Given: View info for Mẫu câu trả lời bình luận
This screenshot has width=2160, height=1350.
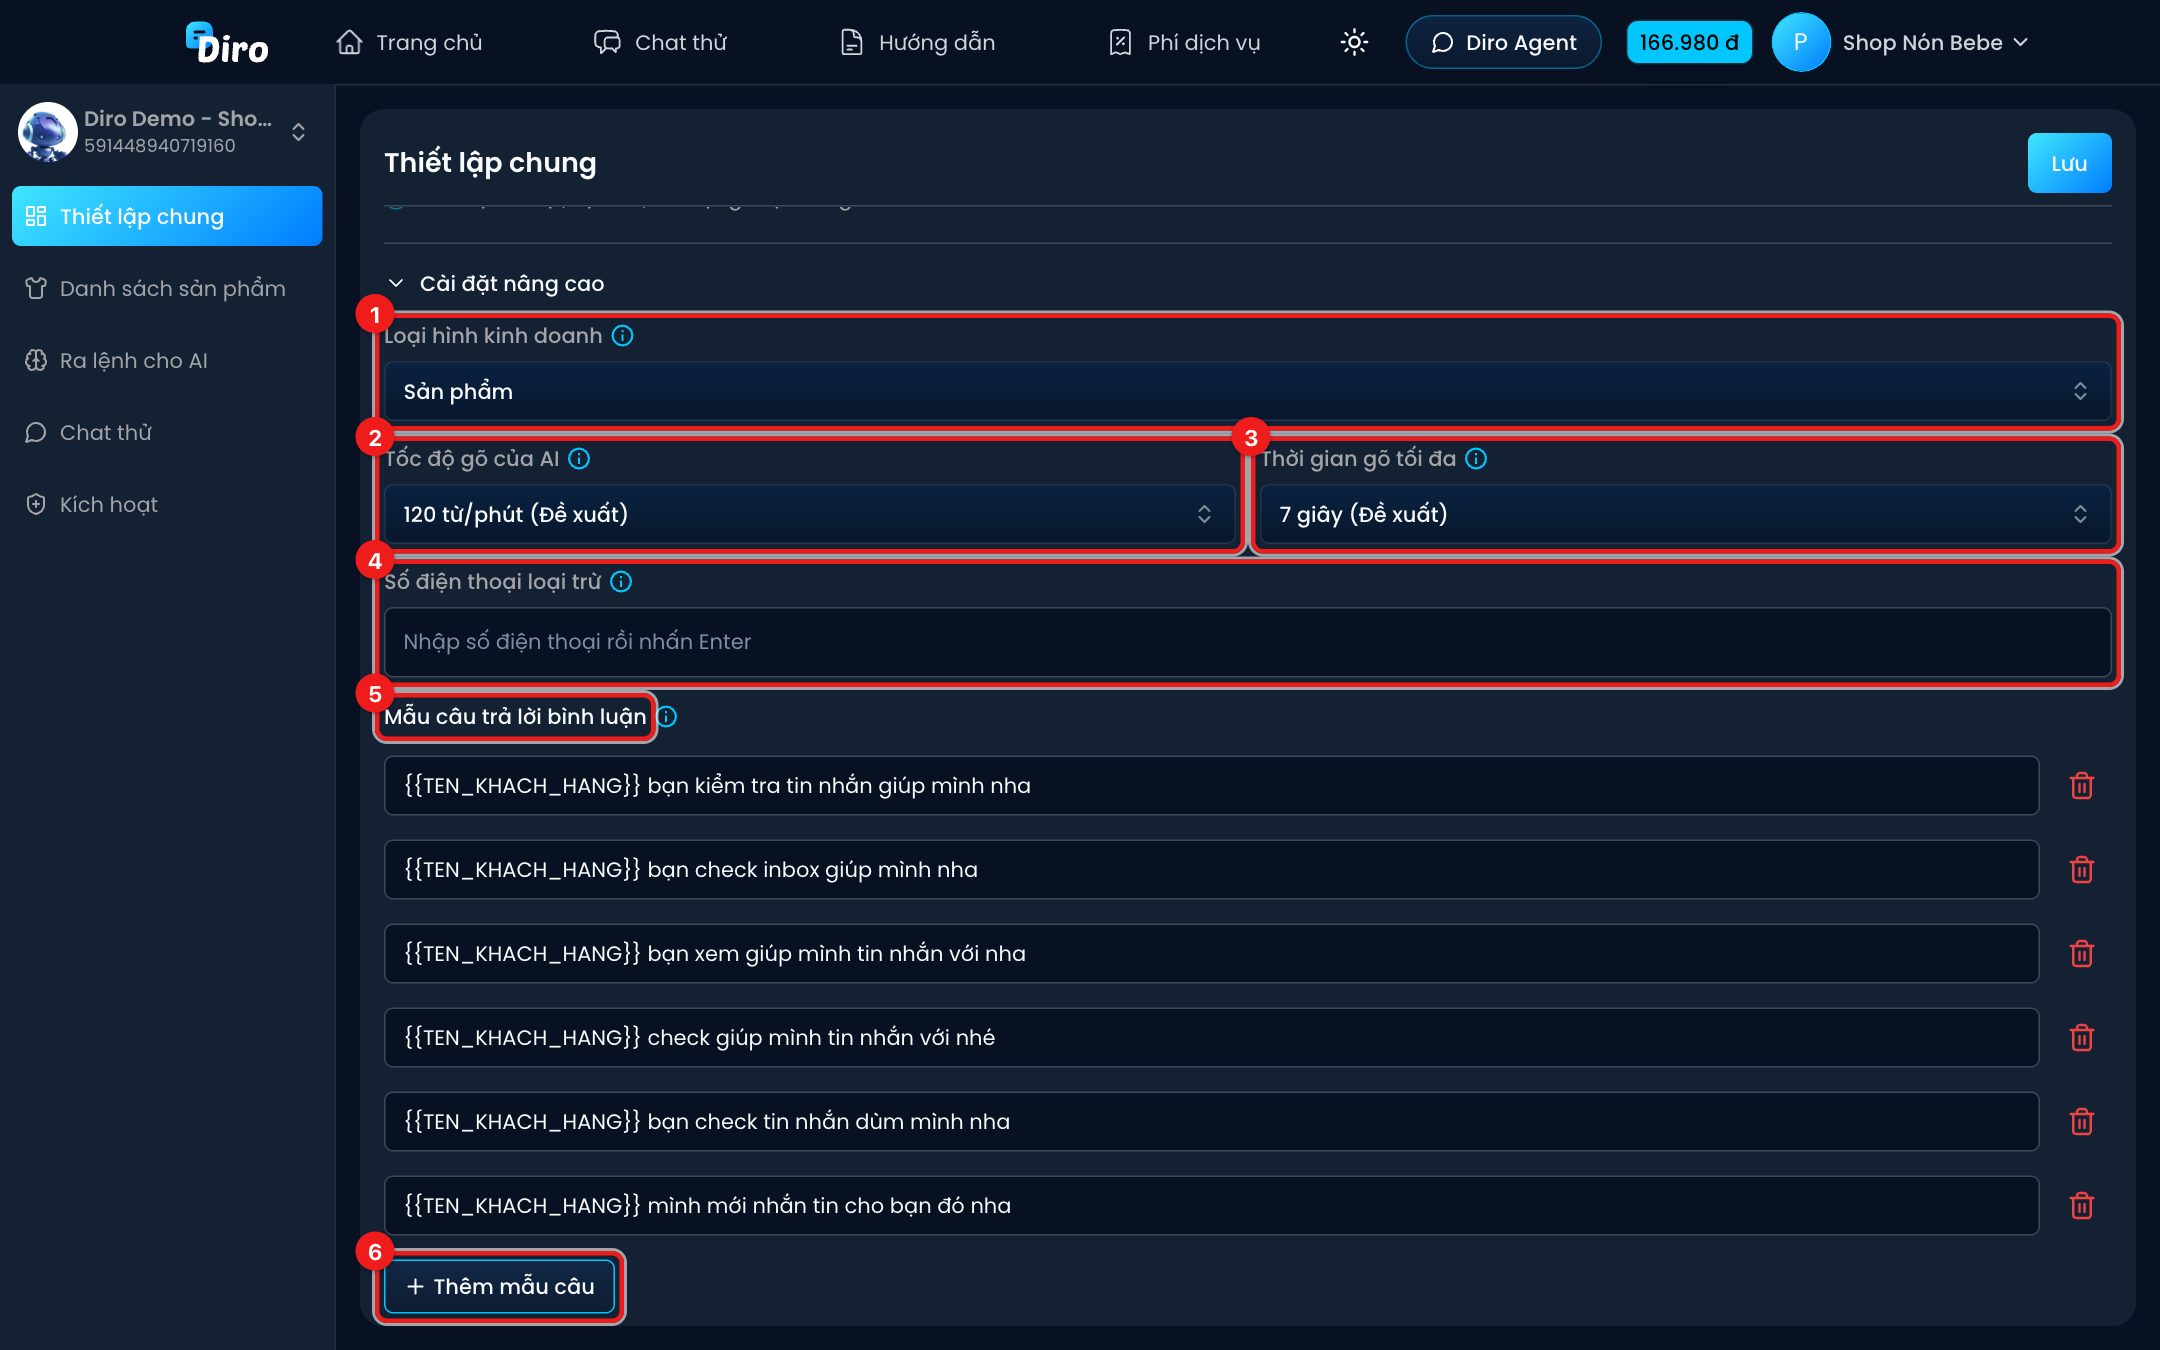Looking at the screenshot, I should pos(667,717).
